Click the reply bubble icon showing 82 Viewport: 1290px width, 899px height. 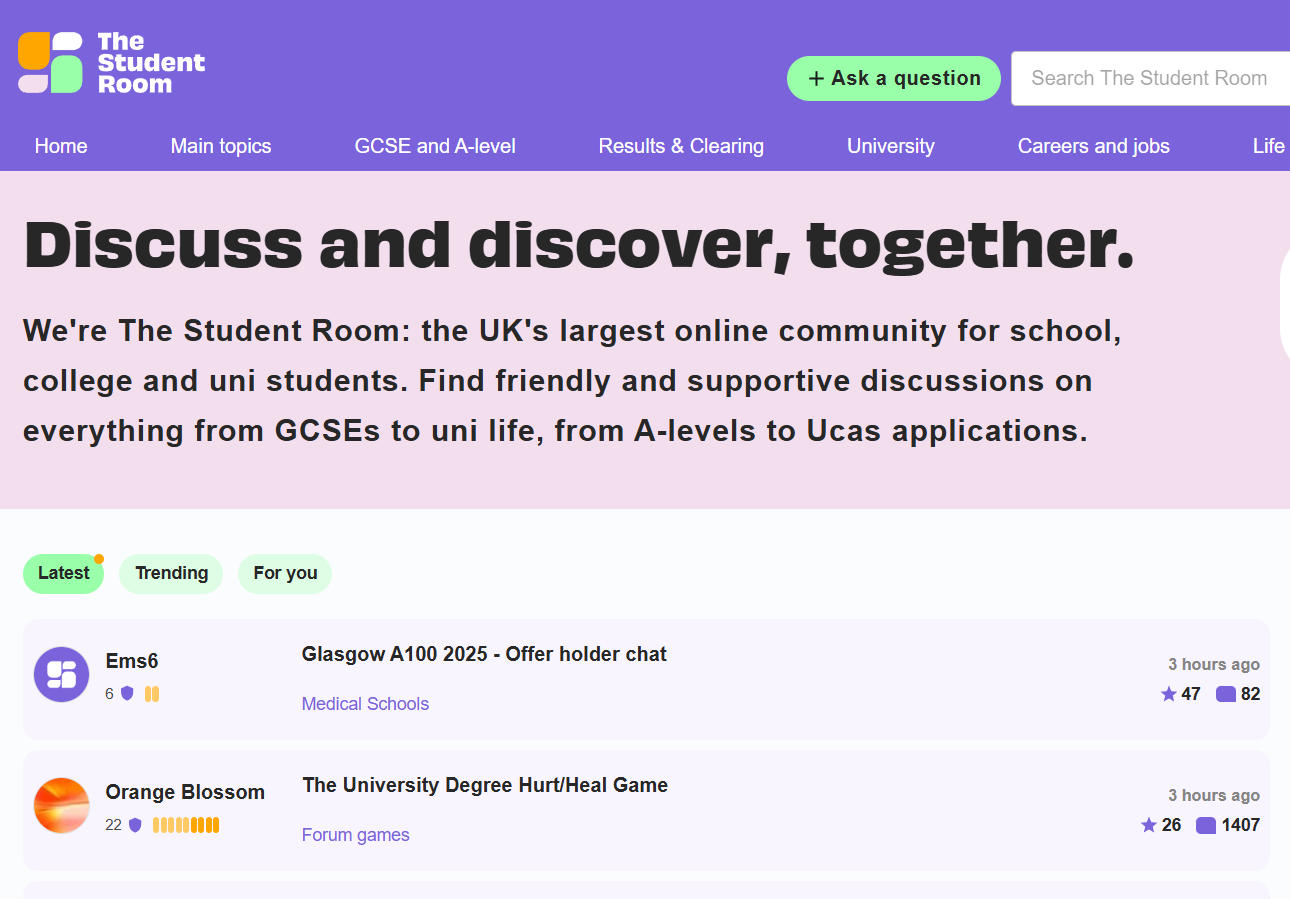[1226, 694]
